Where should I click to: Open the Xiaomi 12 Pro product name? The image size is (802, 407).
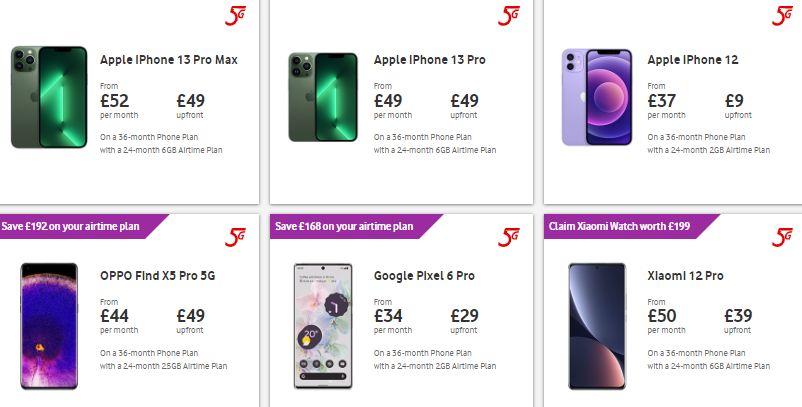(685, 276)
